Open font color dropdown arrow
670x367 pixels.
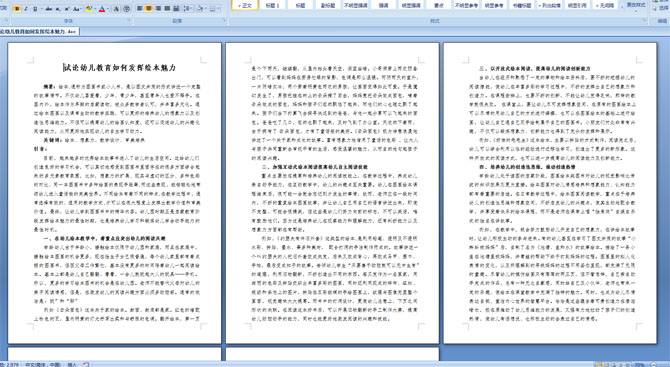108,9
